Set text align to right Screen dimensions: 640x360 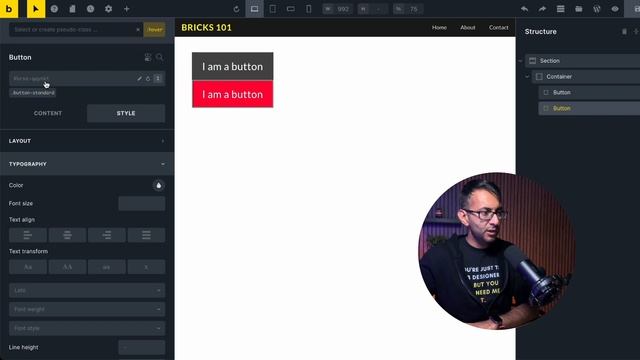(x=107, y=235)
